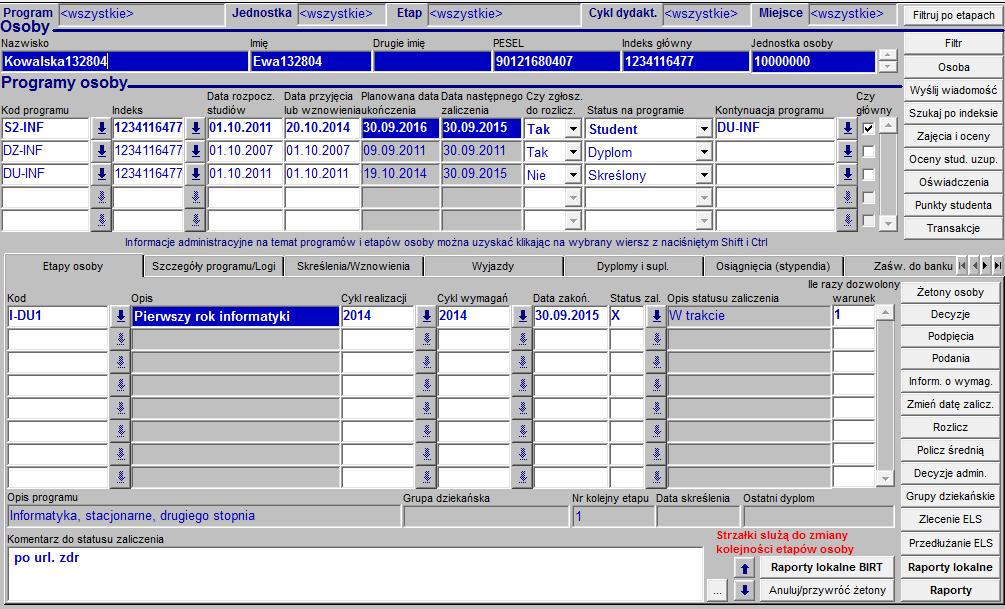This screenshot has width=1005, height=609.
Task: Open continuation lookup arrow in Dyplom row
Action: 847,151
